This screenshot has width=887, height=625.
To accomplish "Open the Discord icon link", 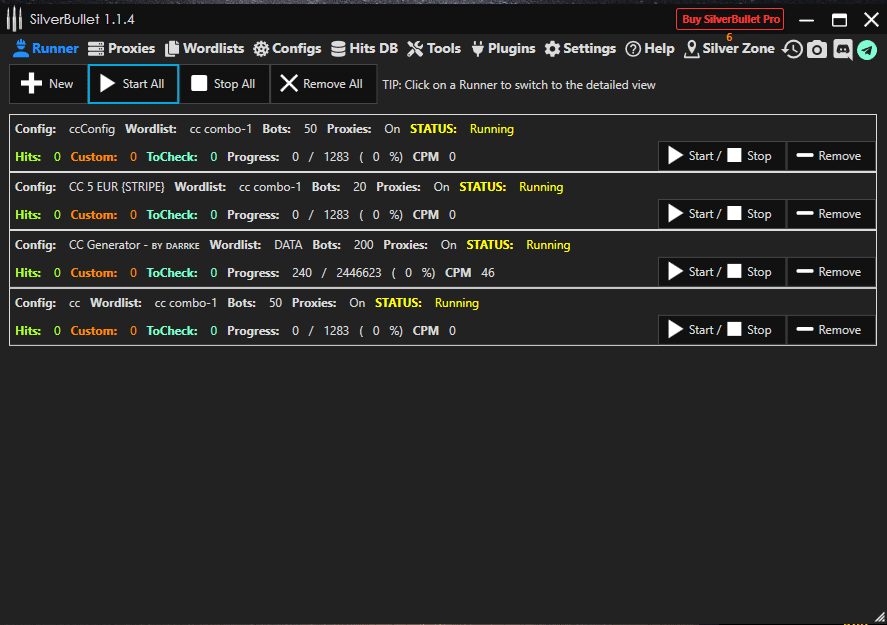I will pyautogui.click(x=842, y=49).
